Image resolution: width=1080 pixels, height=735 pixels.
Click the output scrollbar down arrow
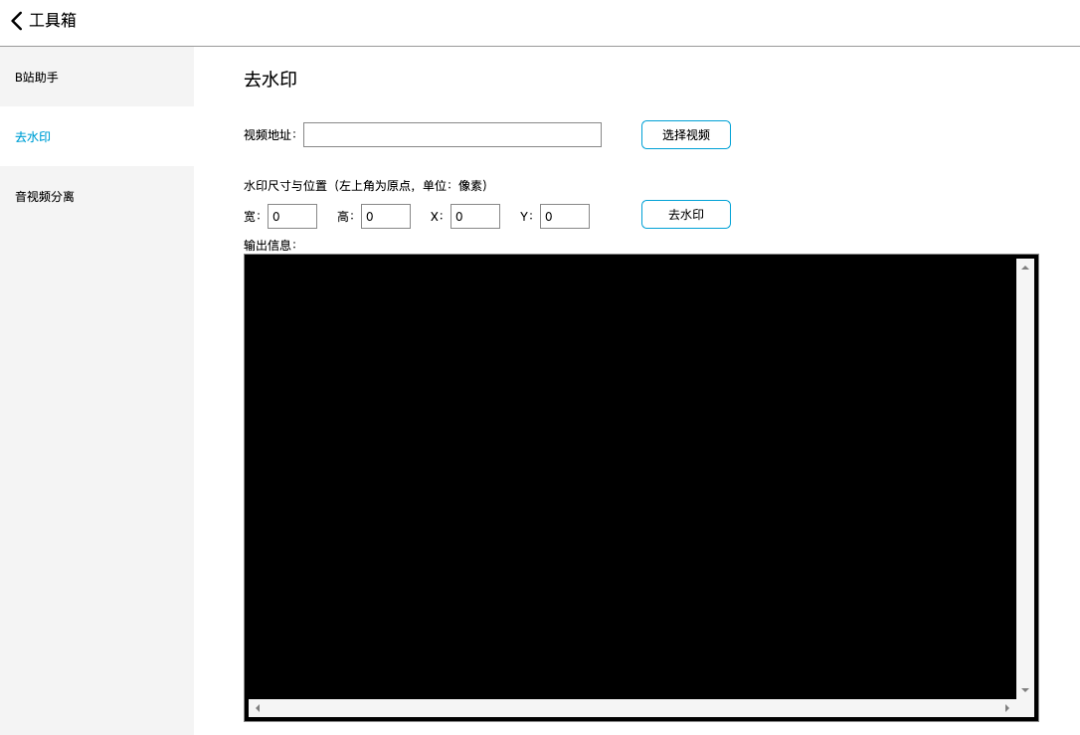[x=1025, y=690]
